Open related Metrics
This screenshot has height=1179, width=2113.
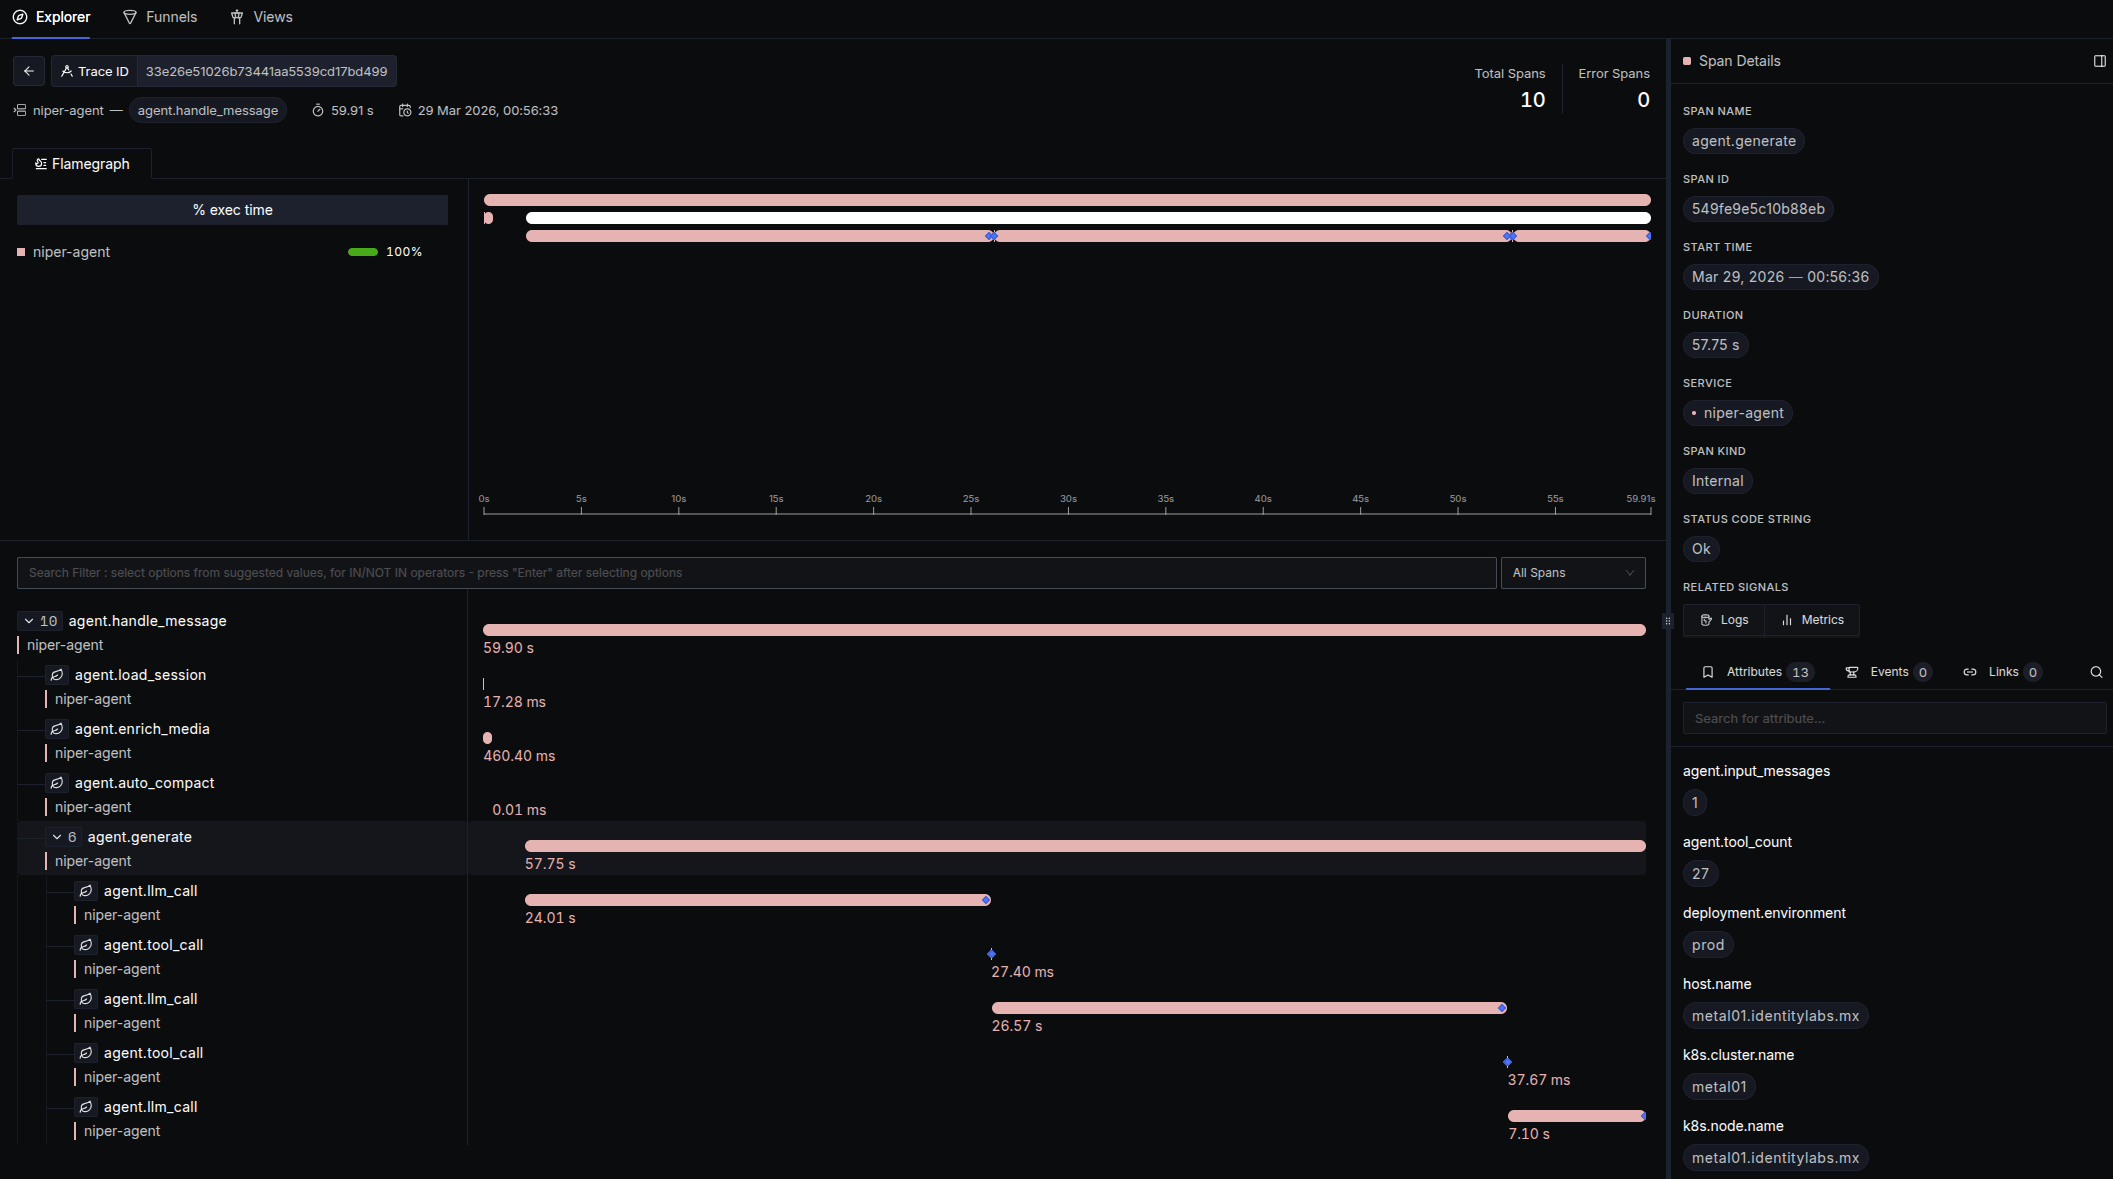coord(1812,620)
